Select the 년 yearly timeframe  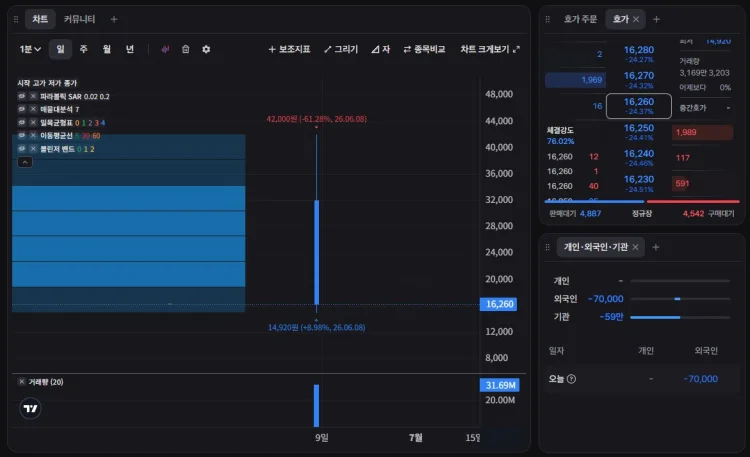(130, 49)
